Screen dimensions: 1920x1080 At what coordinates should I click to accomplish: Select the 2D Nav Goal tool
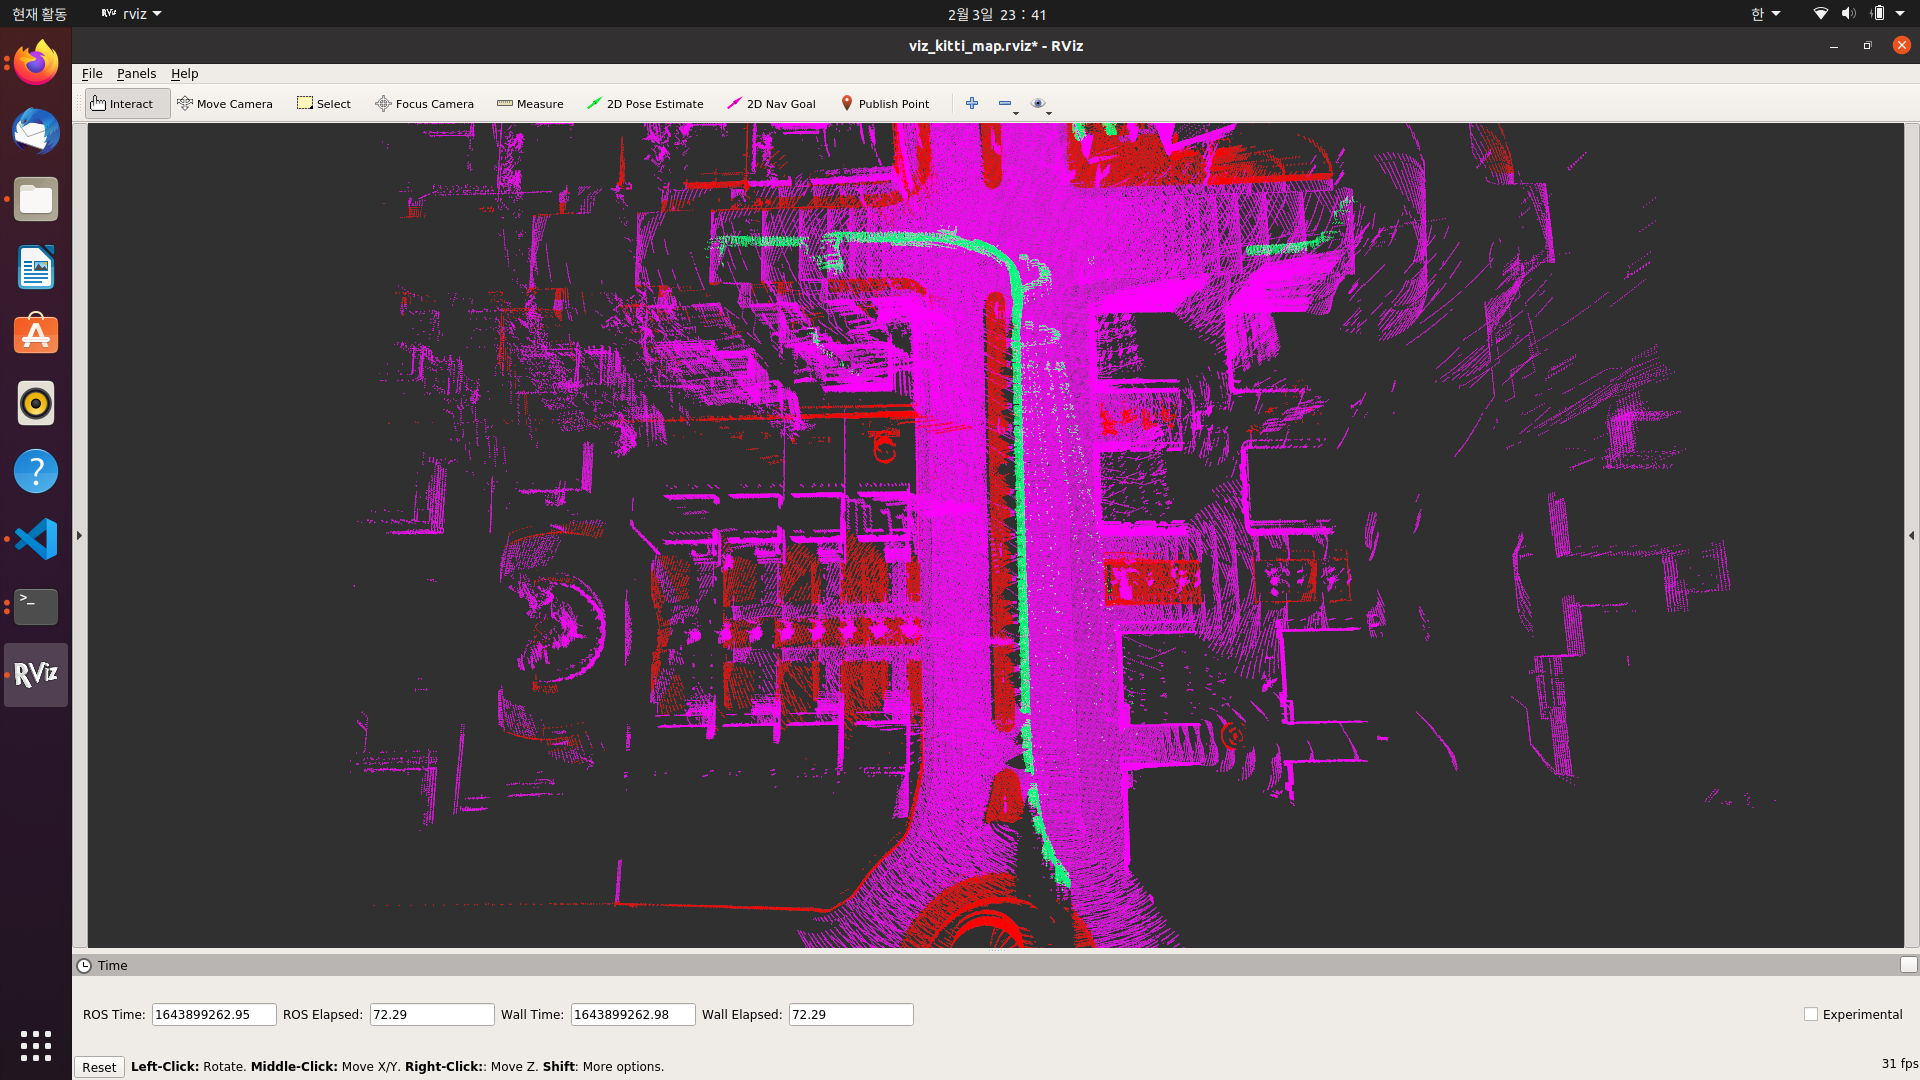(x=771, y=104)
